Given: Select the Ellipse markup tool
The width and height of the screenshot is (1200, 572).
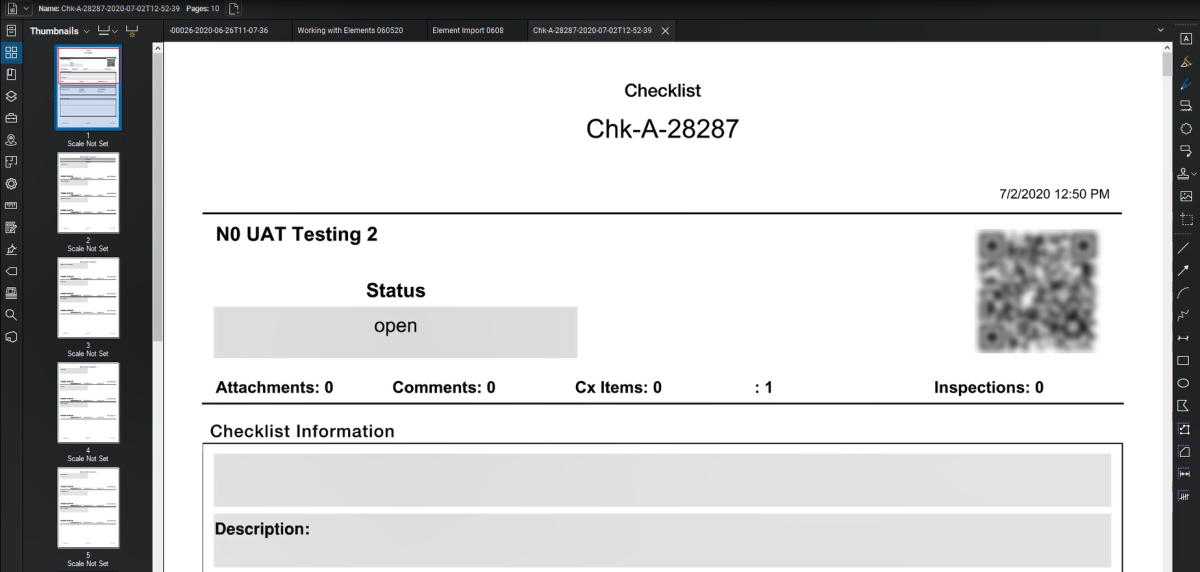Looking at the screenshot, I should pyautogui.click(x=1185, y=383).
